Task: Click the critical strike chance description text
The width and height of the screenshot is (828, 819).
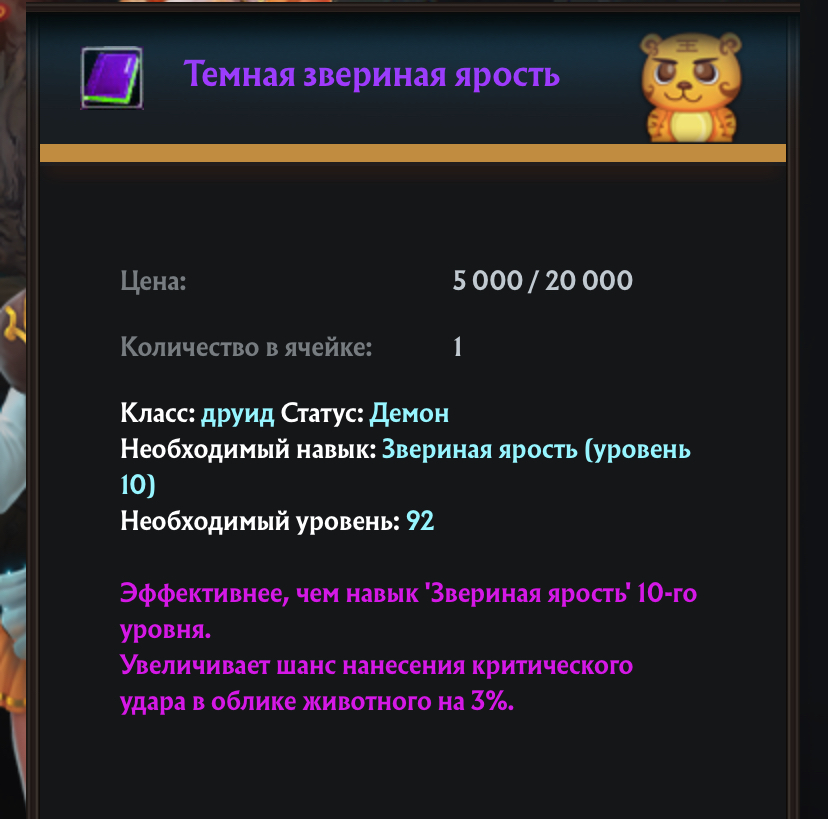Action: [376, 683]
